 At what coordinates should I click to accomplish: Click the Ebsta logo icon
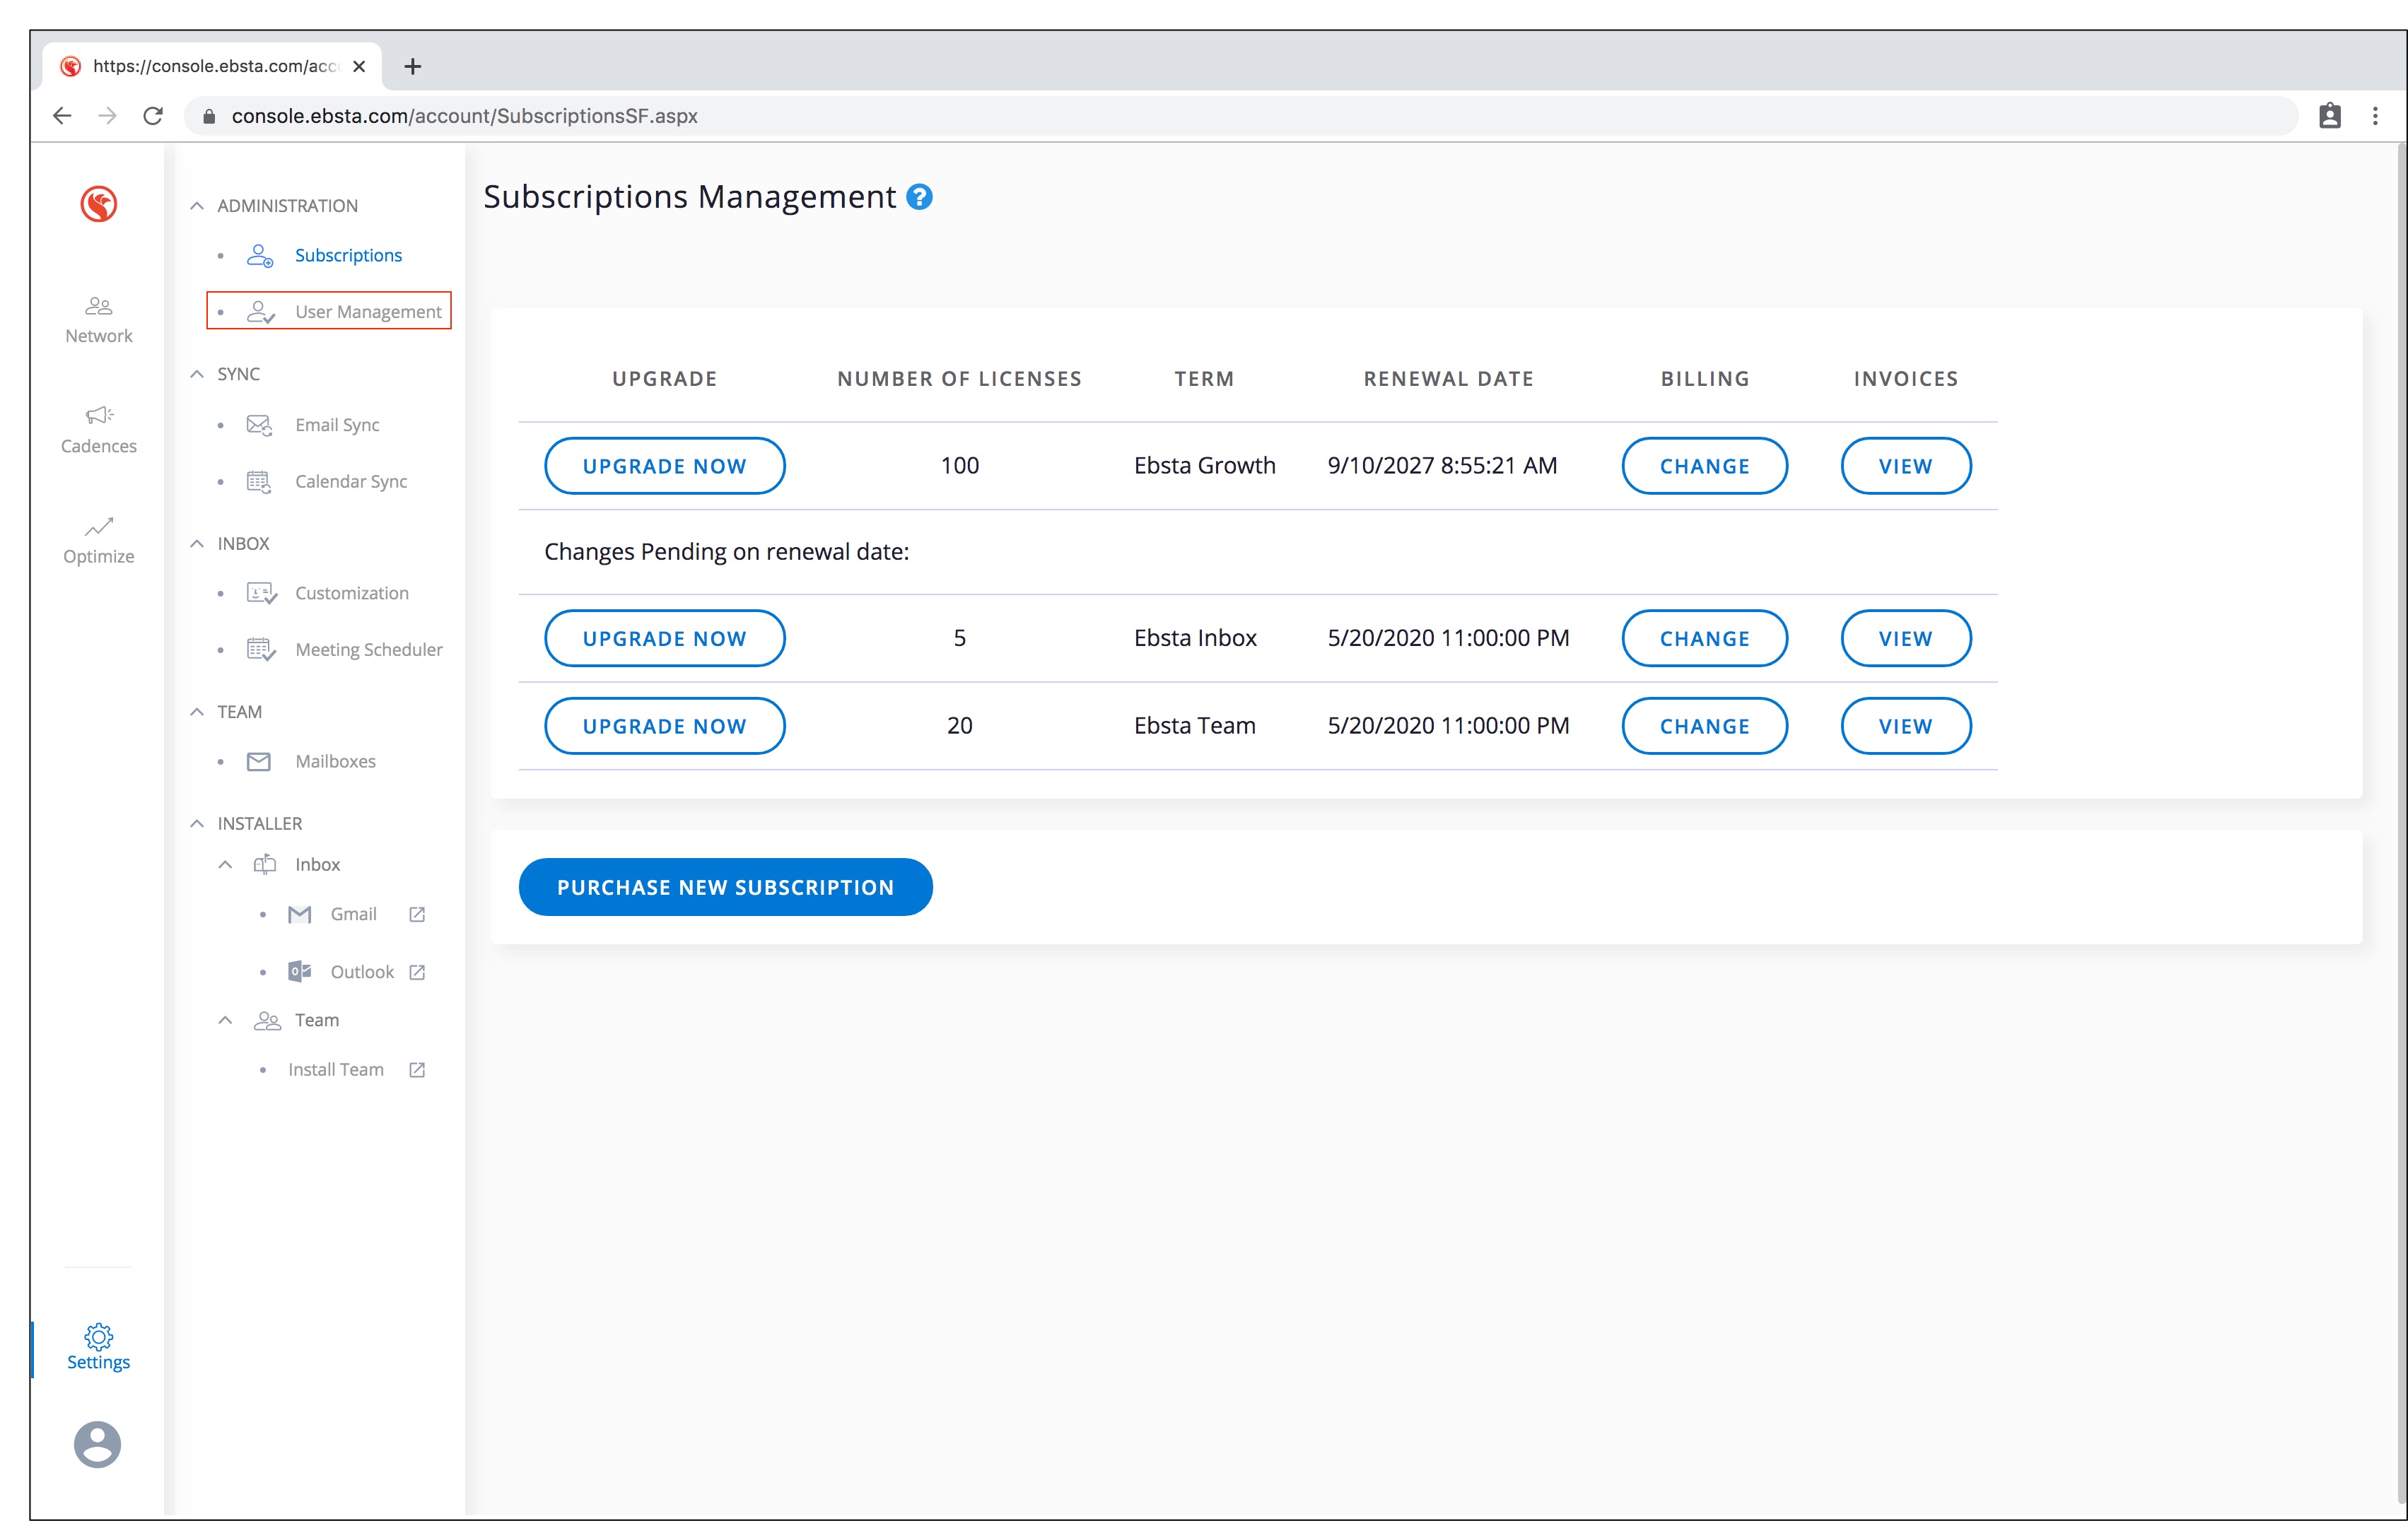point(98,204)
